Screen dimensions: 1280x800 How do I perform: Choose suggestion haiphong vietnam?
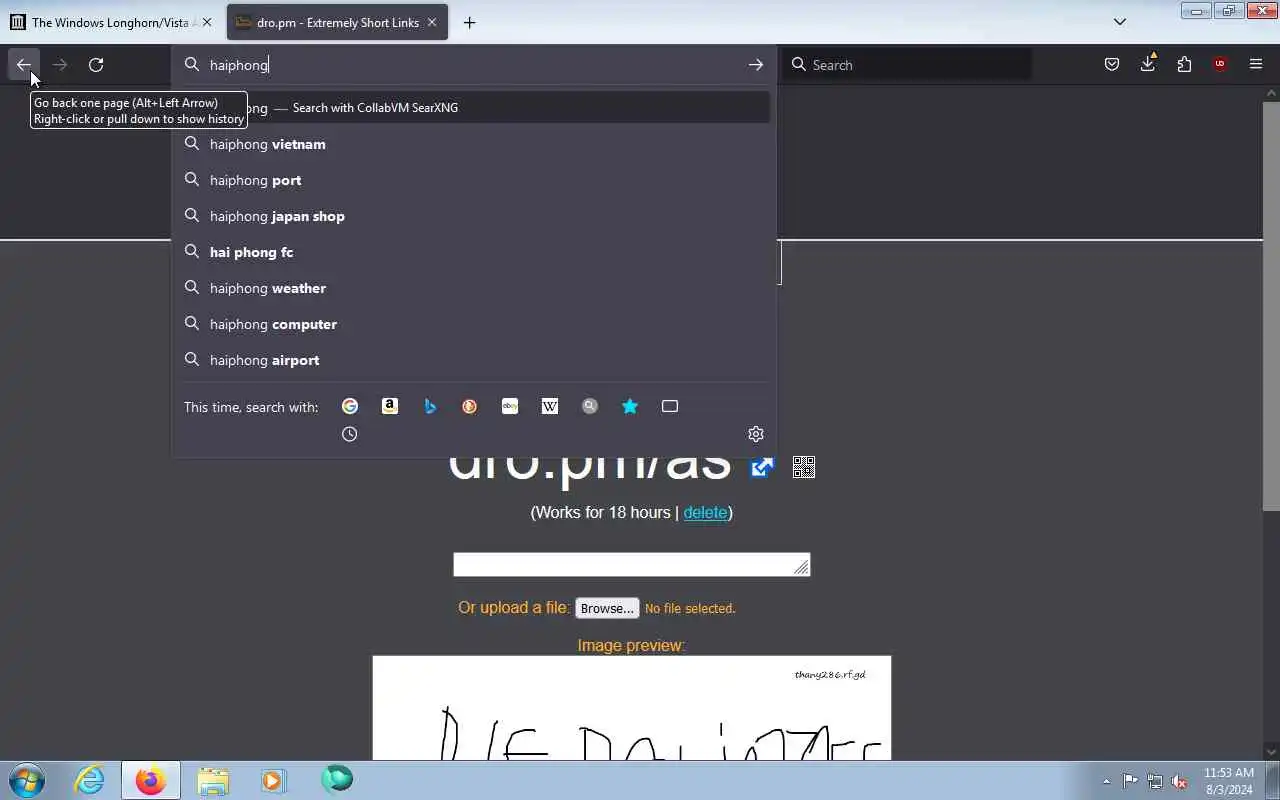[x=474, y=144]
